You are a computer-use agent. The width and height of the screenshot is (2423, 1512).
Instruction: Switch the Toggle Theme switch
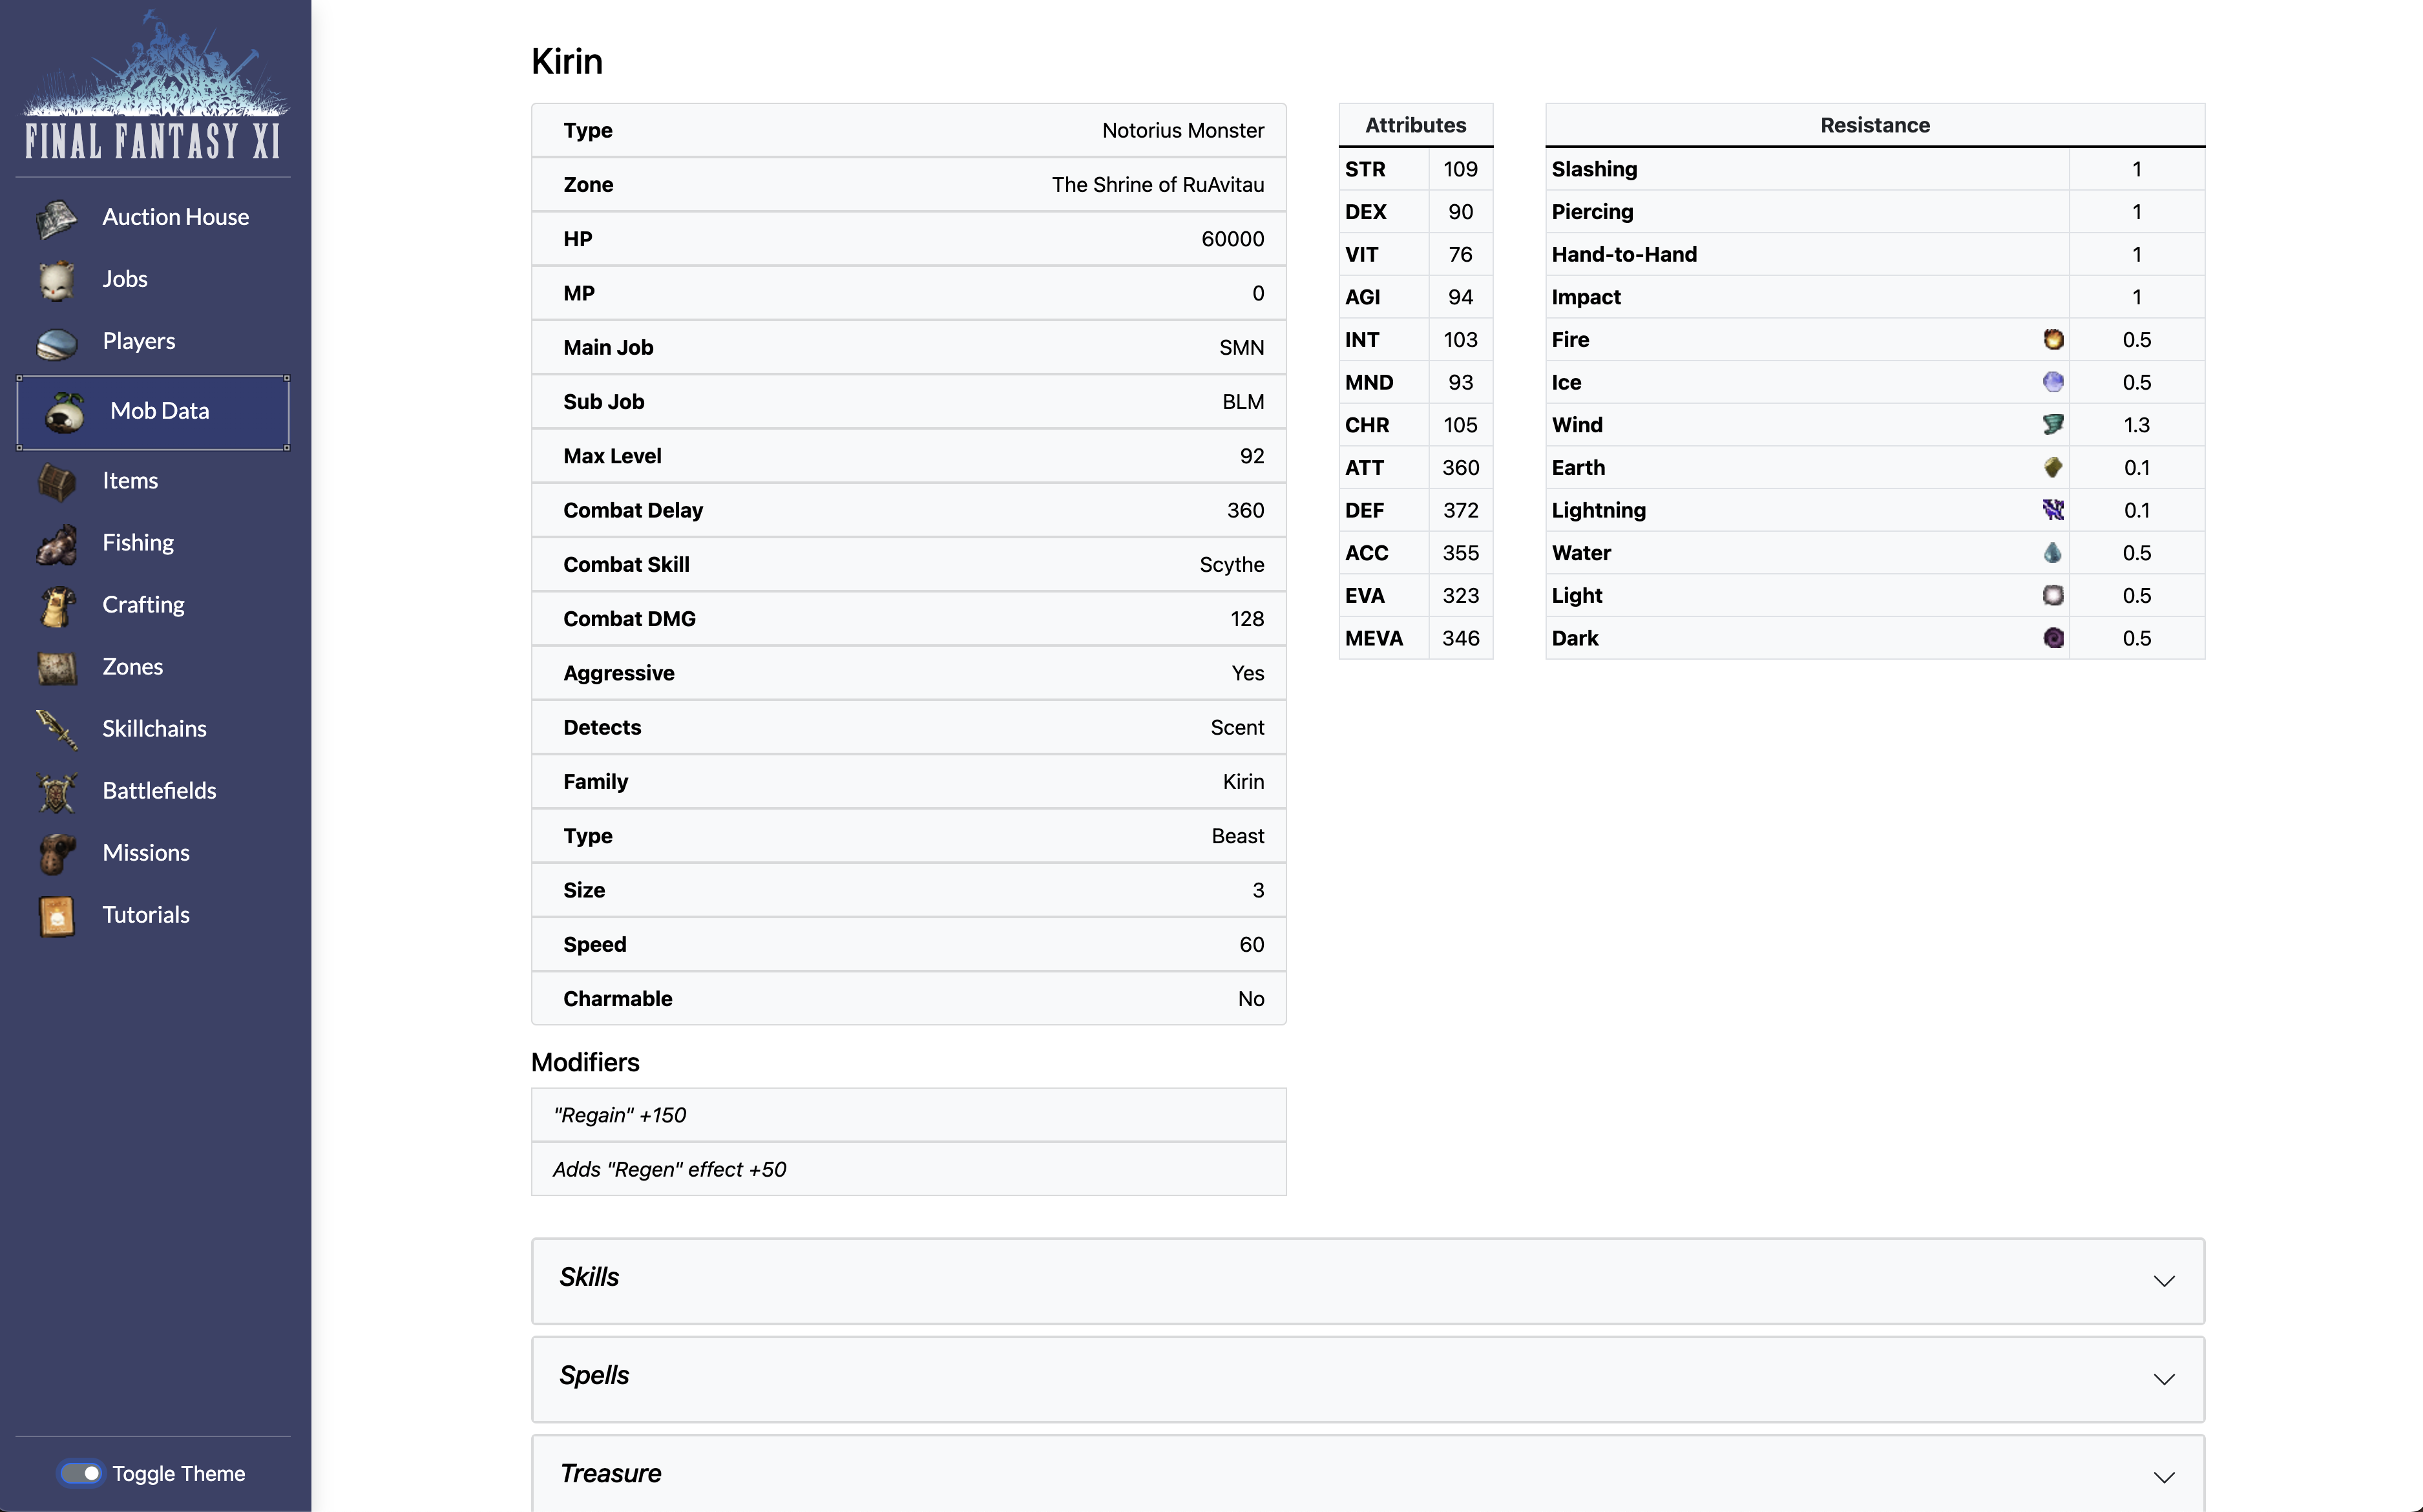81,1473
